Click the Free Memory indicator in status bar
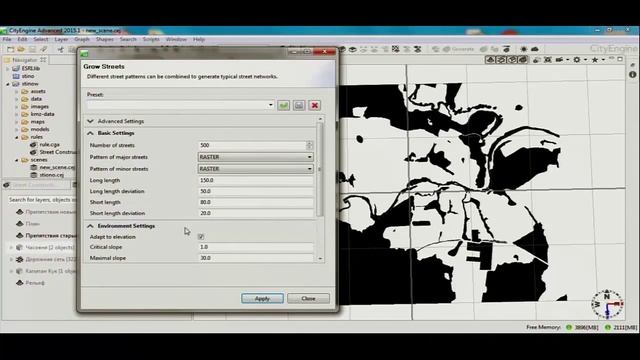 tap(581, 327)
